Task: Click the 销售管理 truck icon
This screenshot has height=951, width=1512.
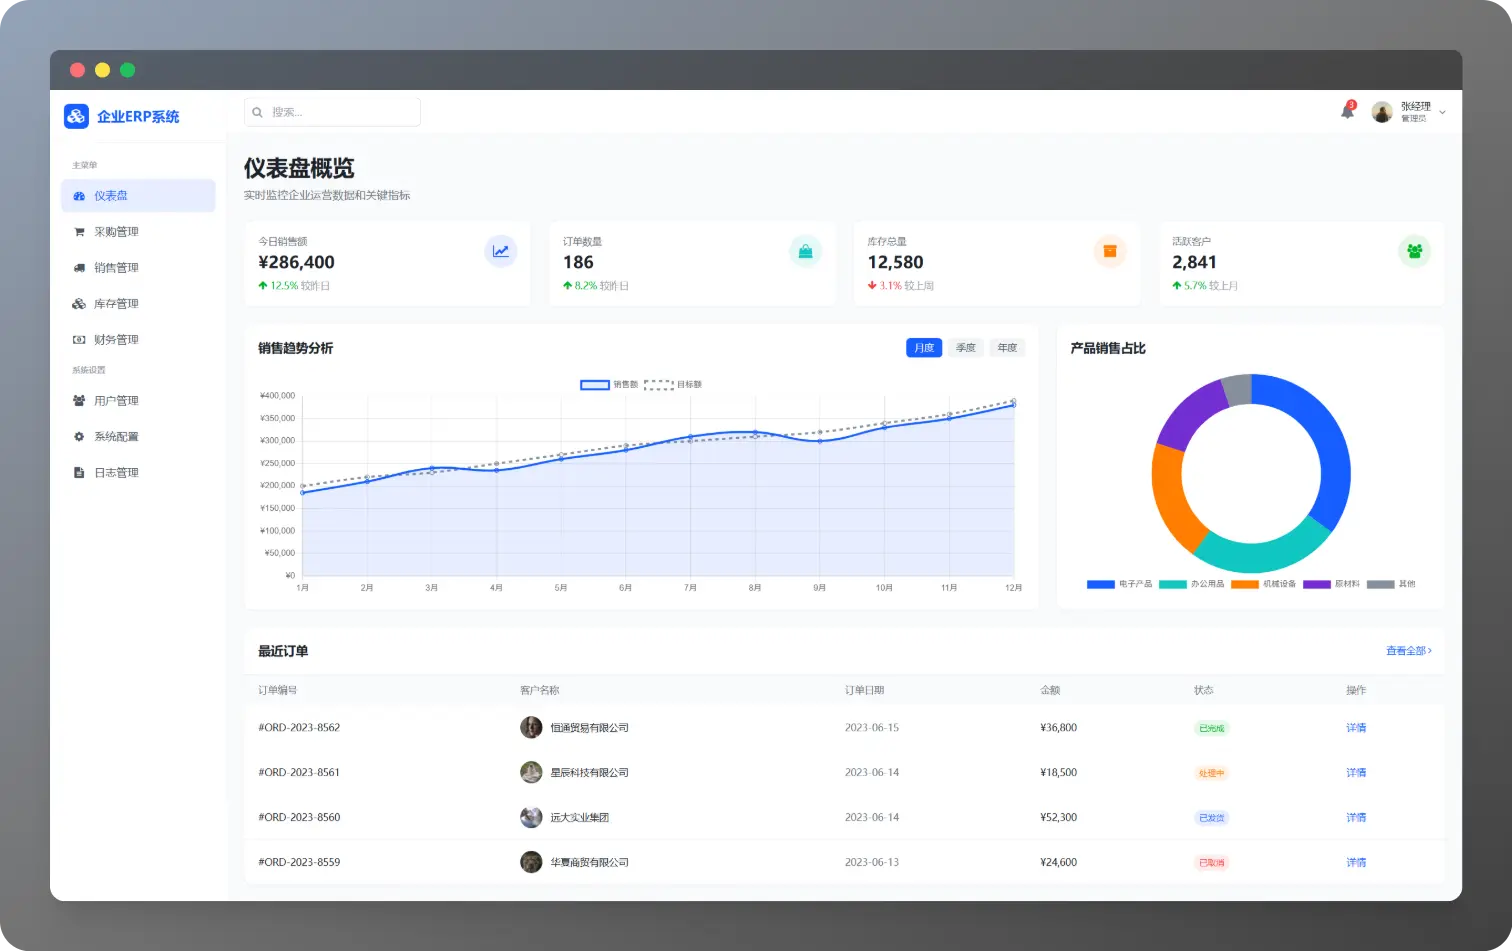Action: coord(80,267)
